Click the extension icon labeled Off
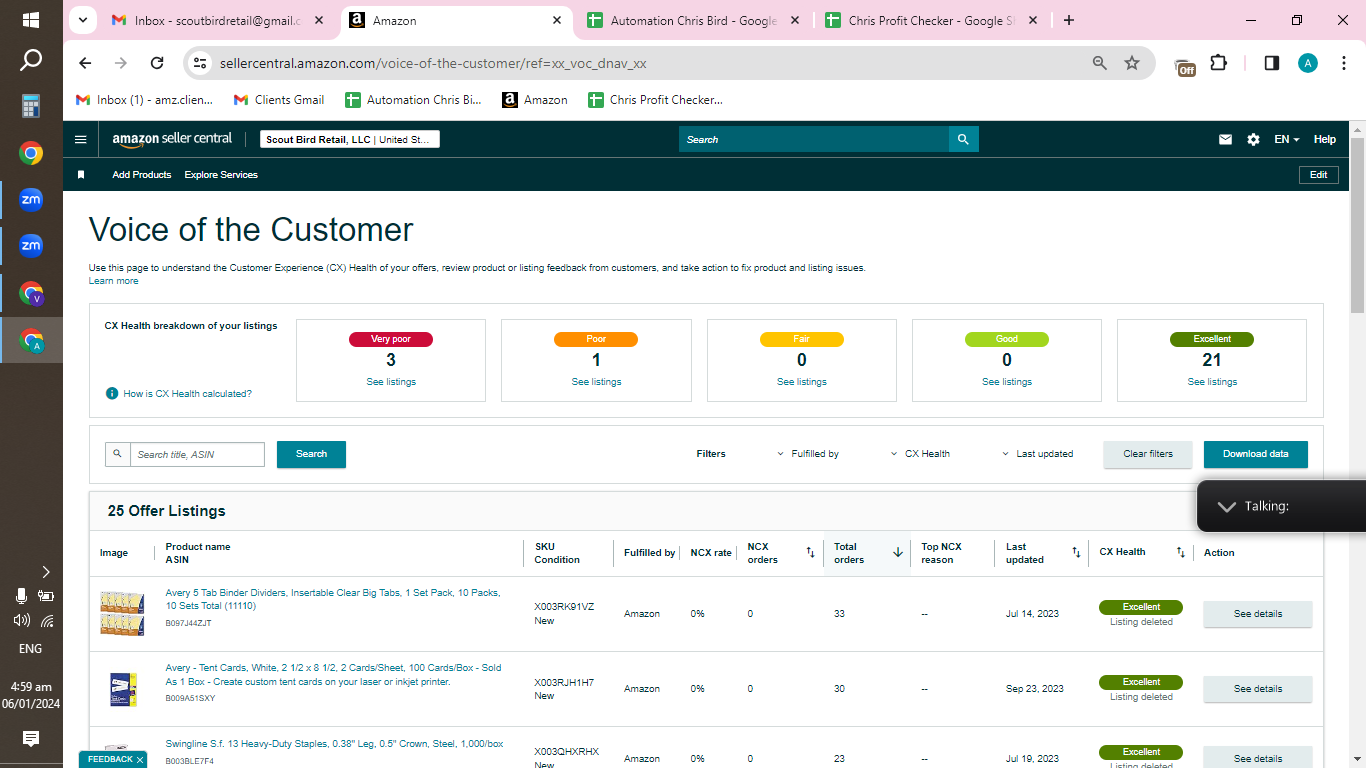Screen dimensions: 1366x768 point(1185,66)
